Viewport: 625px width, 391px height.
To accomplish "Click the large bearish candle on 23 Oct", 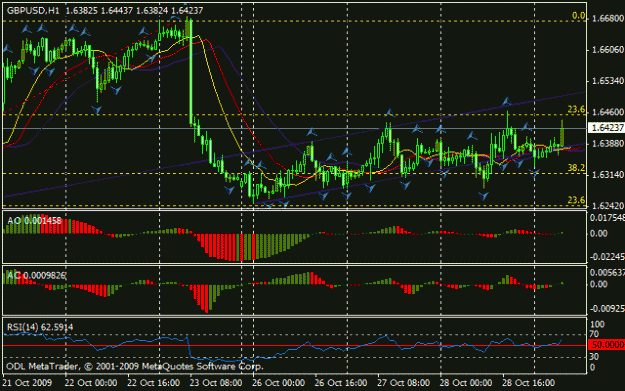I will click(x=191, y=72).
